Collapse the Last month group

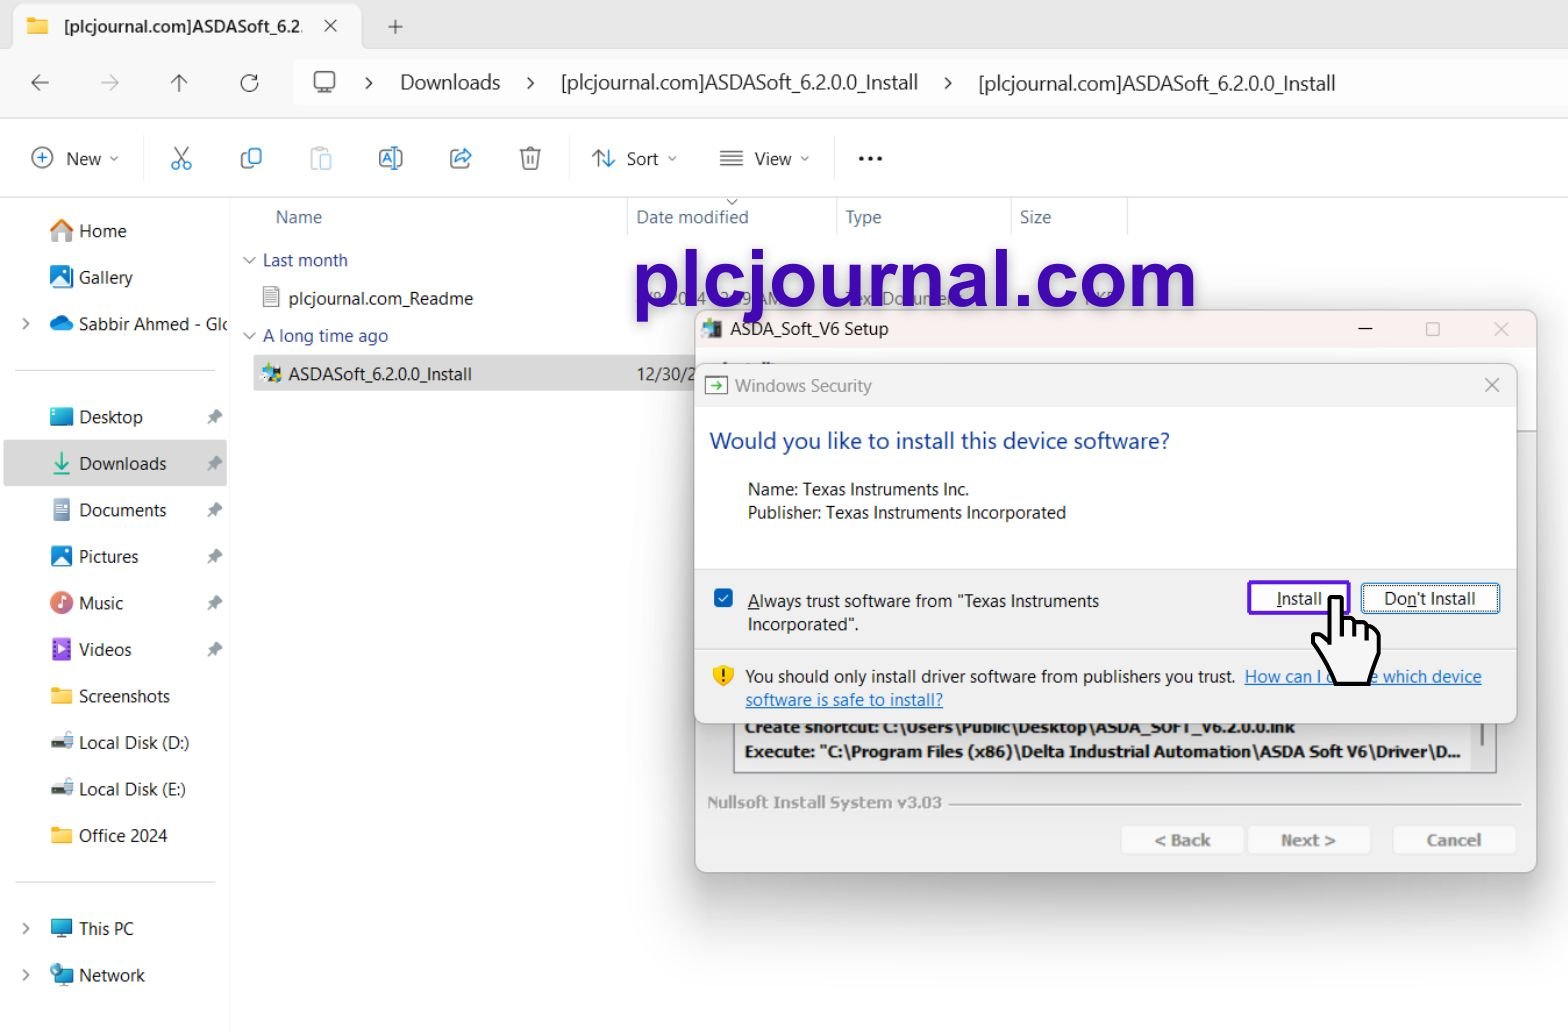click(x=249, y=260)
